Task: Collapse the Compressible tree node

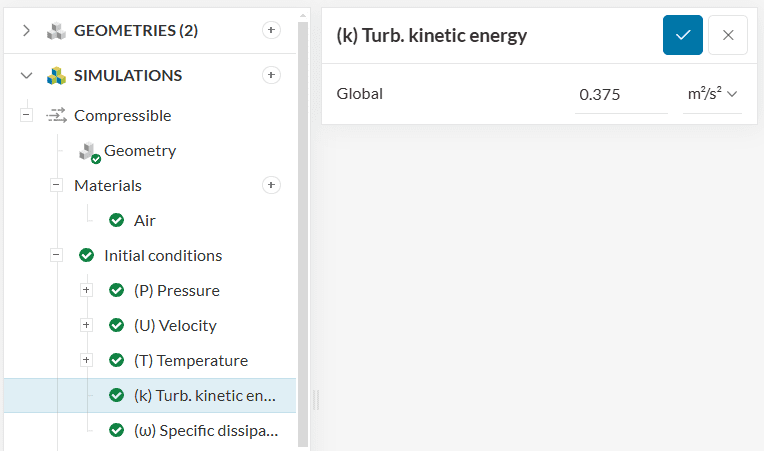Action: (x=26, y=115)
